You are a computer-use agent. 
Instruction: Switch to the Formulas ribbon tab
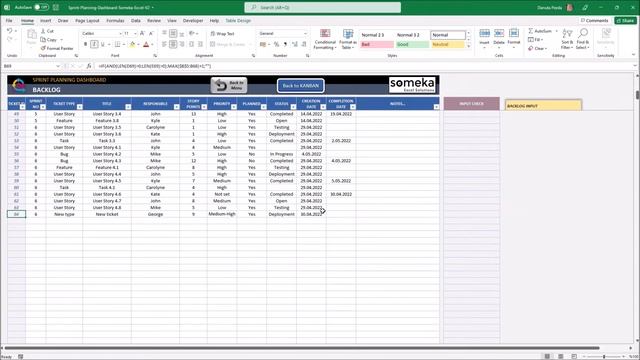(115, 20)
